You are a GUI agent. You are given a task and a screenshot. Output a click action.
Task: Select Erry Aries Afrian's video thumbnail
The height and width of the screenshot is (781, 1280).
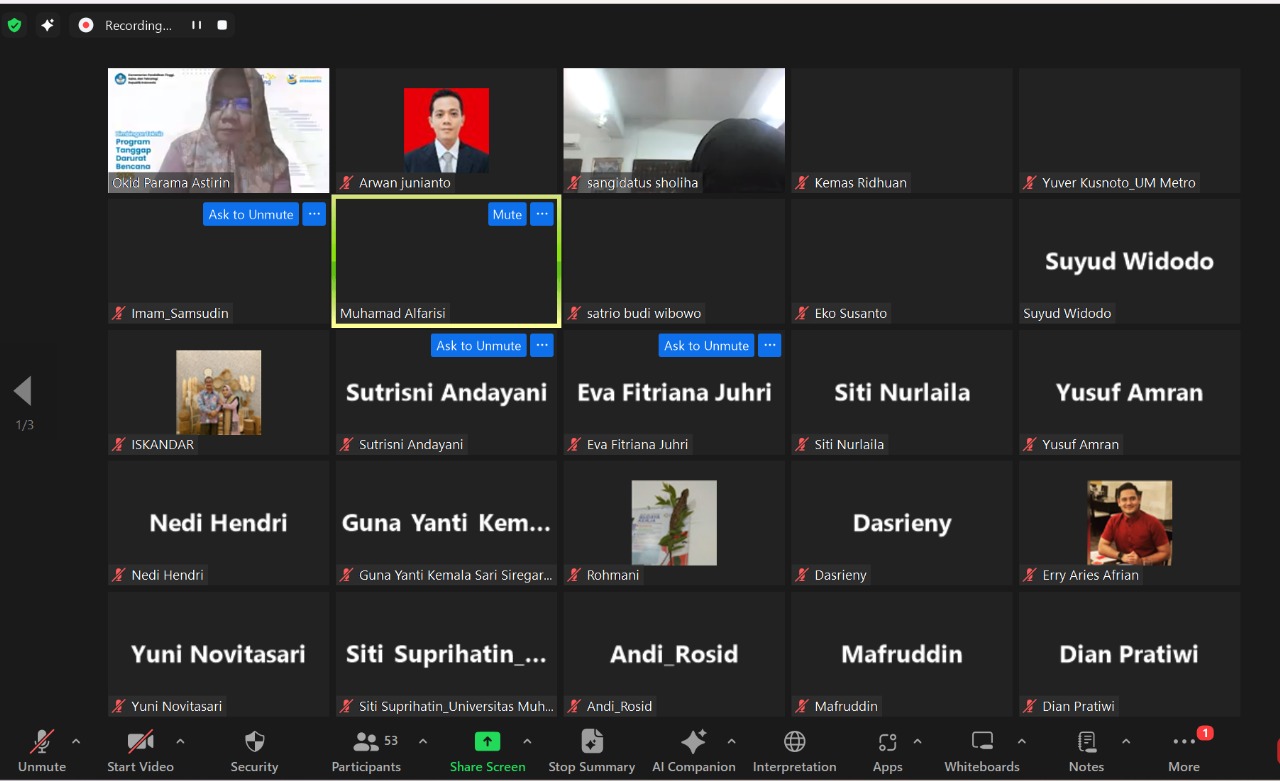click(1130, 523)
